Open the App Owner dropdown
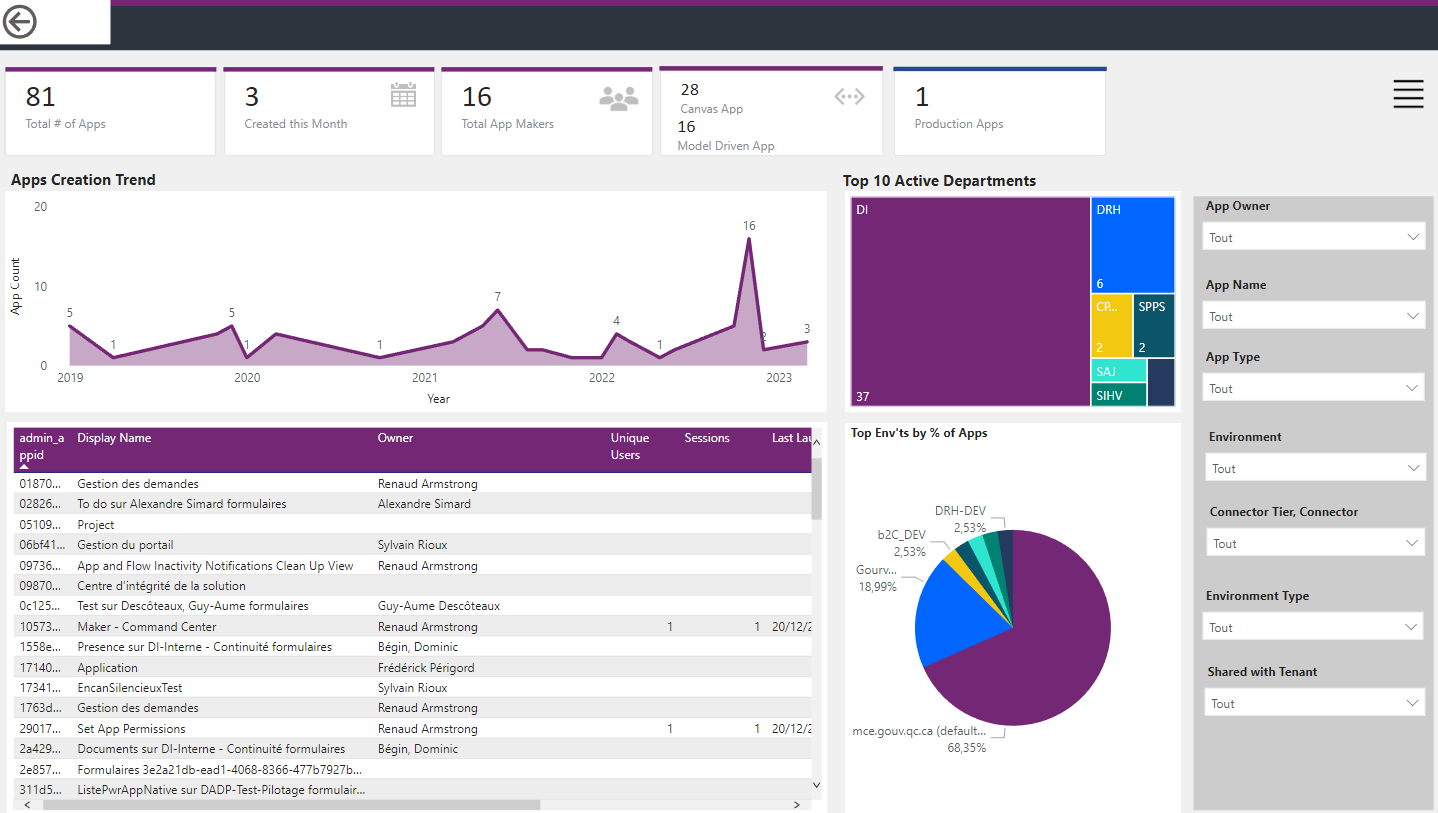1438x813 pixels. coord(1313,237)
